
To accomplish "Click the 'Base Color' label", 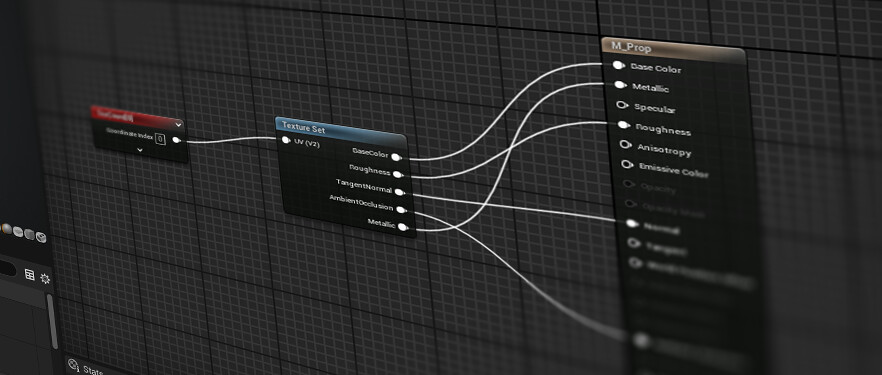I will click(x=656, y=69).
